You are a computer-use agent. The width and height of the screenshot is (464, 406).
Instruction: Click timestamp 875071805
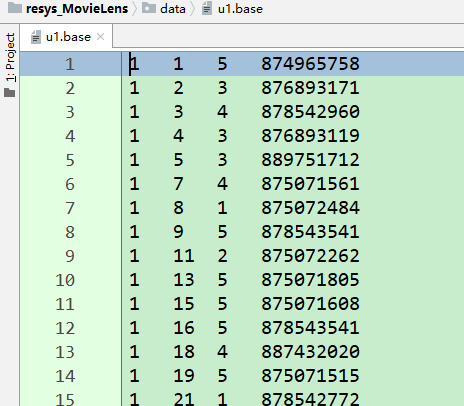click(310, 280)
